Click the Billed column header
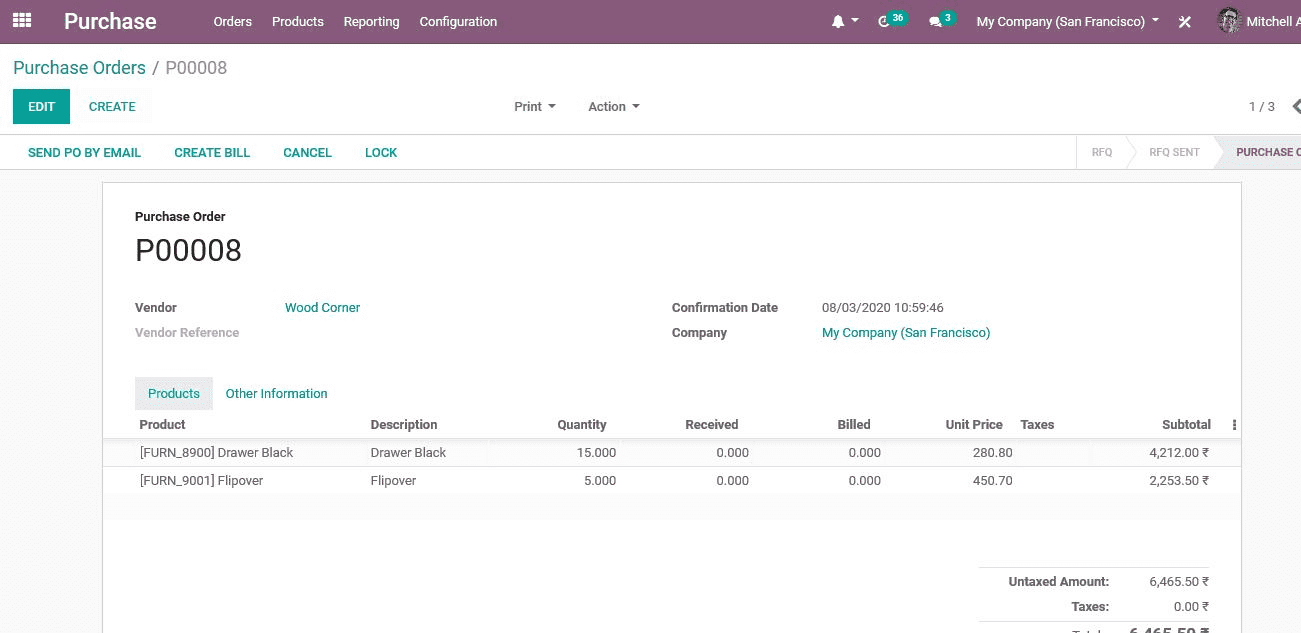The width and height of the screenshot is (1301, 633). coord(854,425)
